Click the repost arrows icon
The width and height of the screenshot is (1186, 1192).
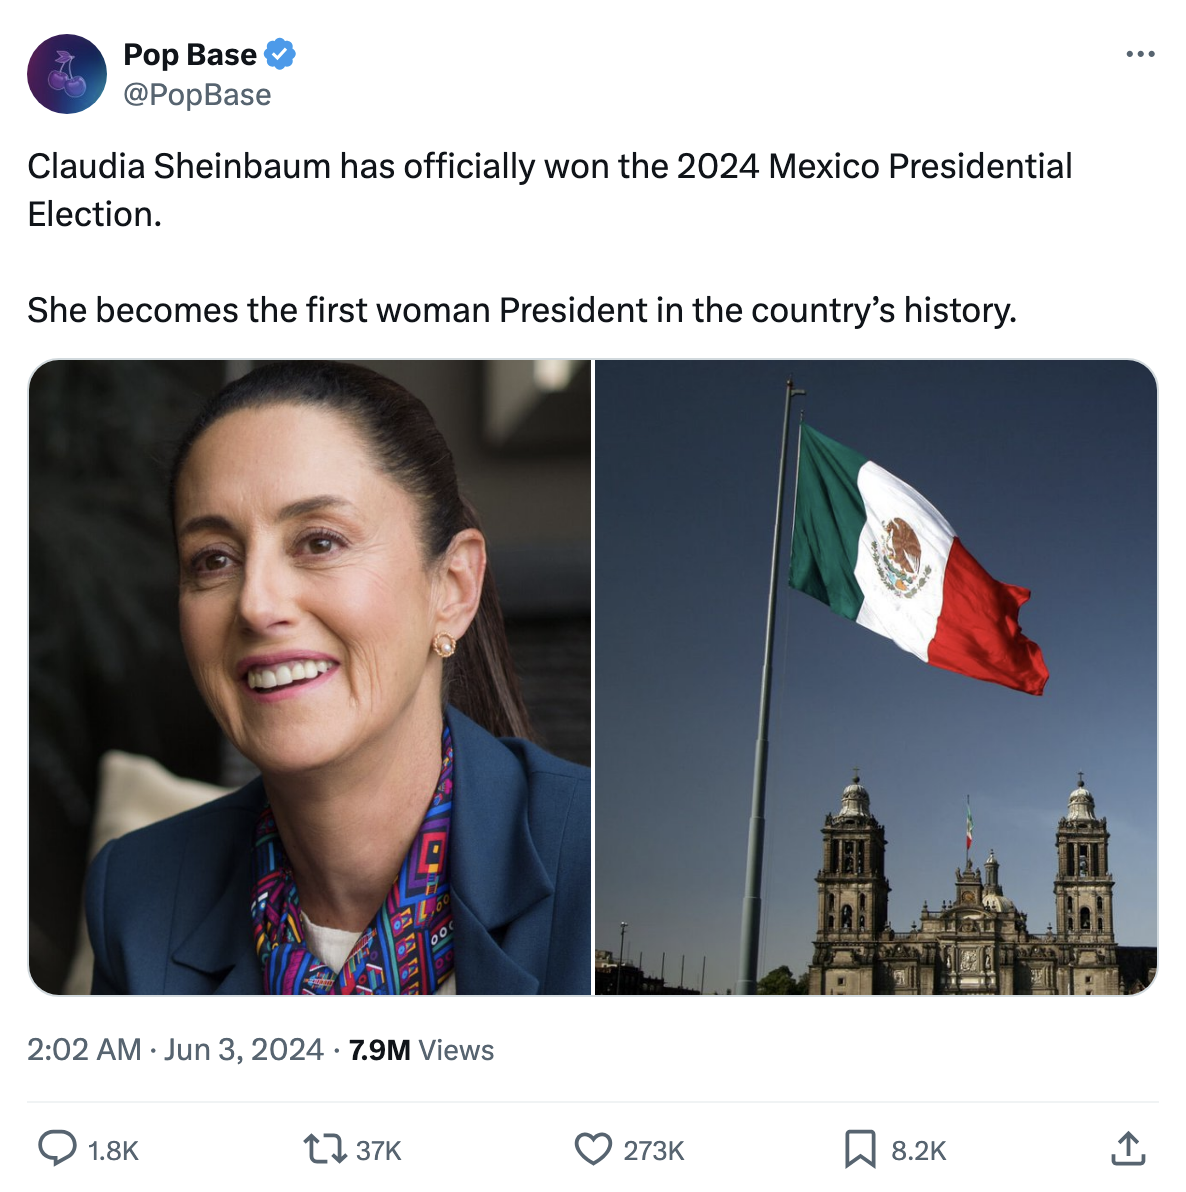coord(324,1149)
